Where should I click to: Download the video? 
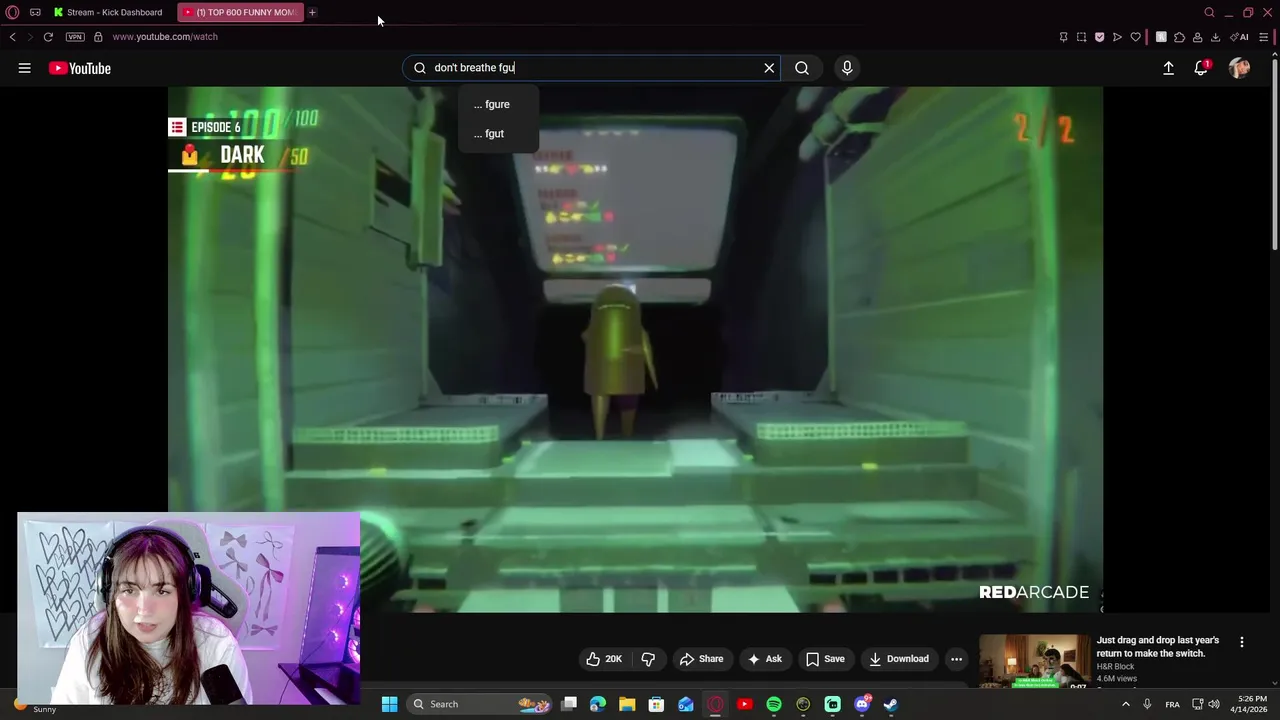(898, 659)
